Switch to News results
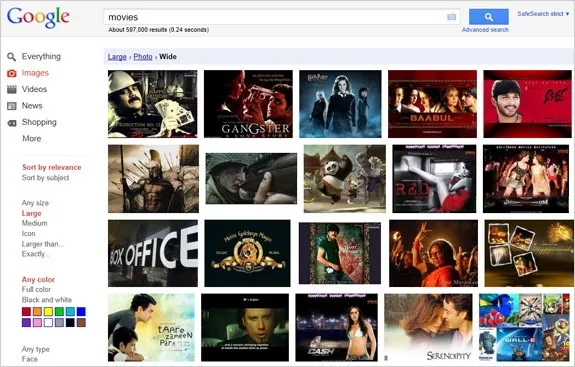The width and height of the screenshot is (575, 367). click(32, 106)
